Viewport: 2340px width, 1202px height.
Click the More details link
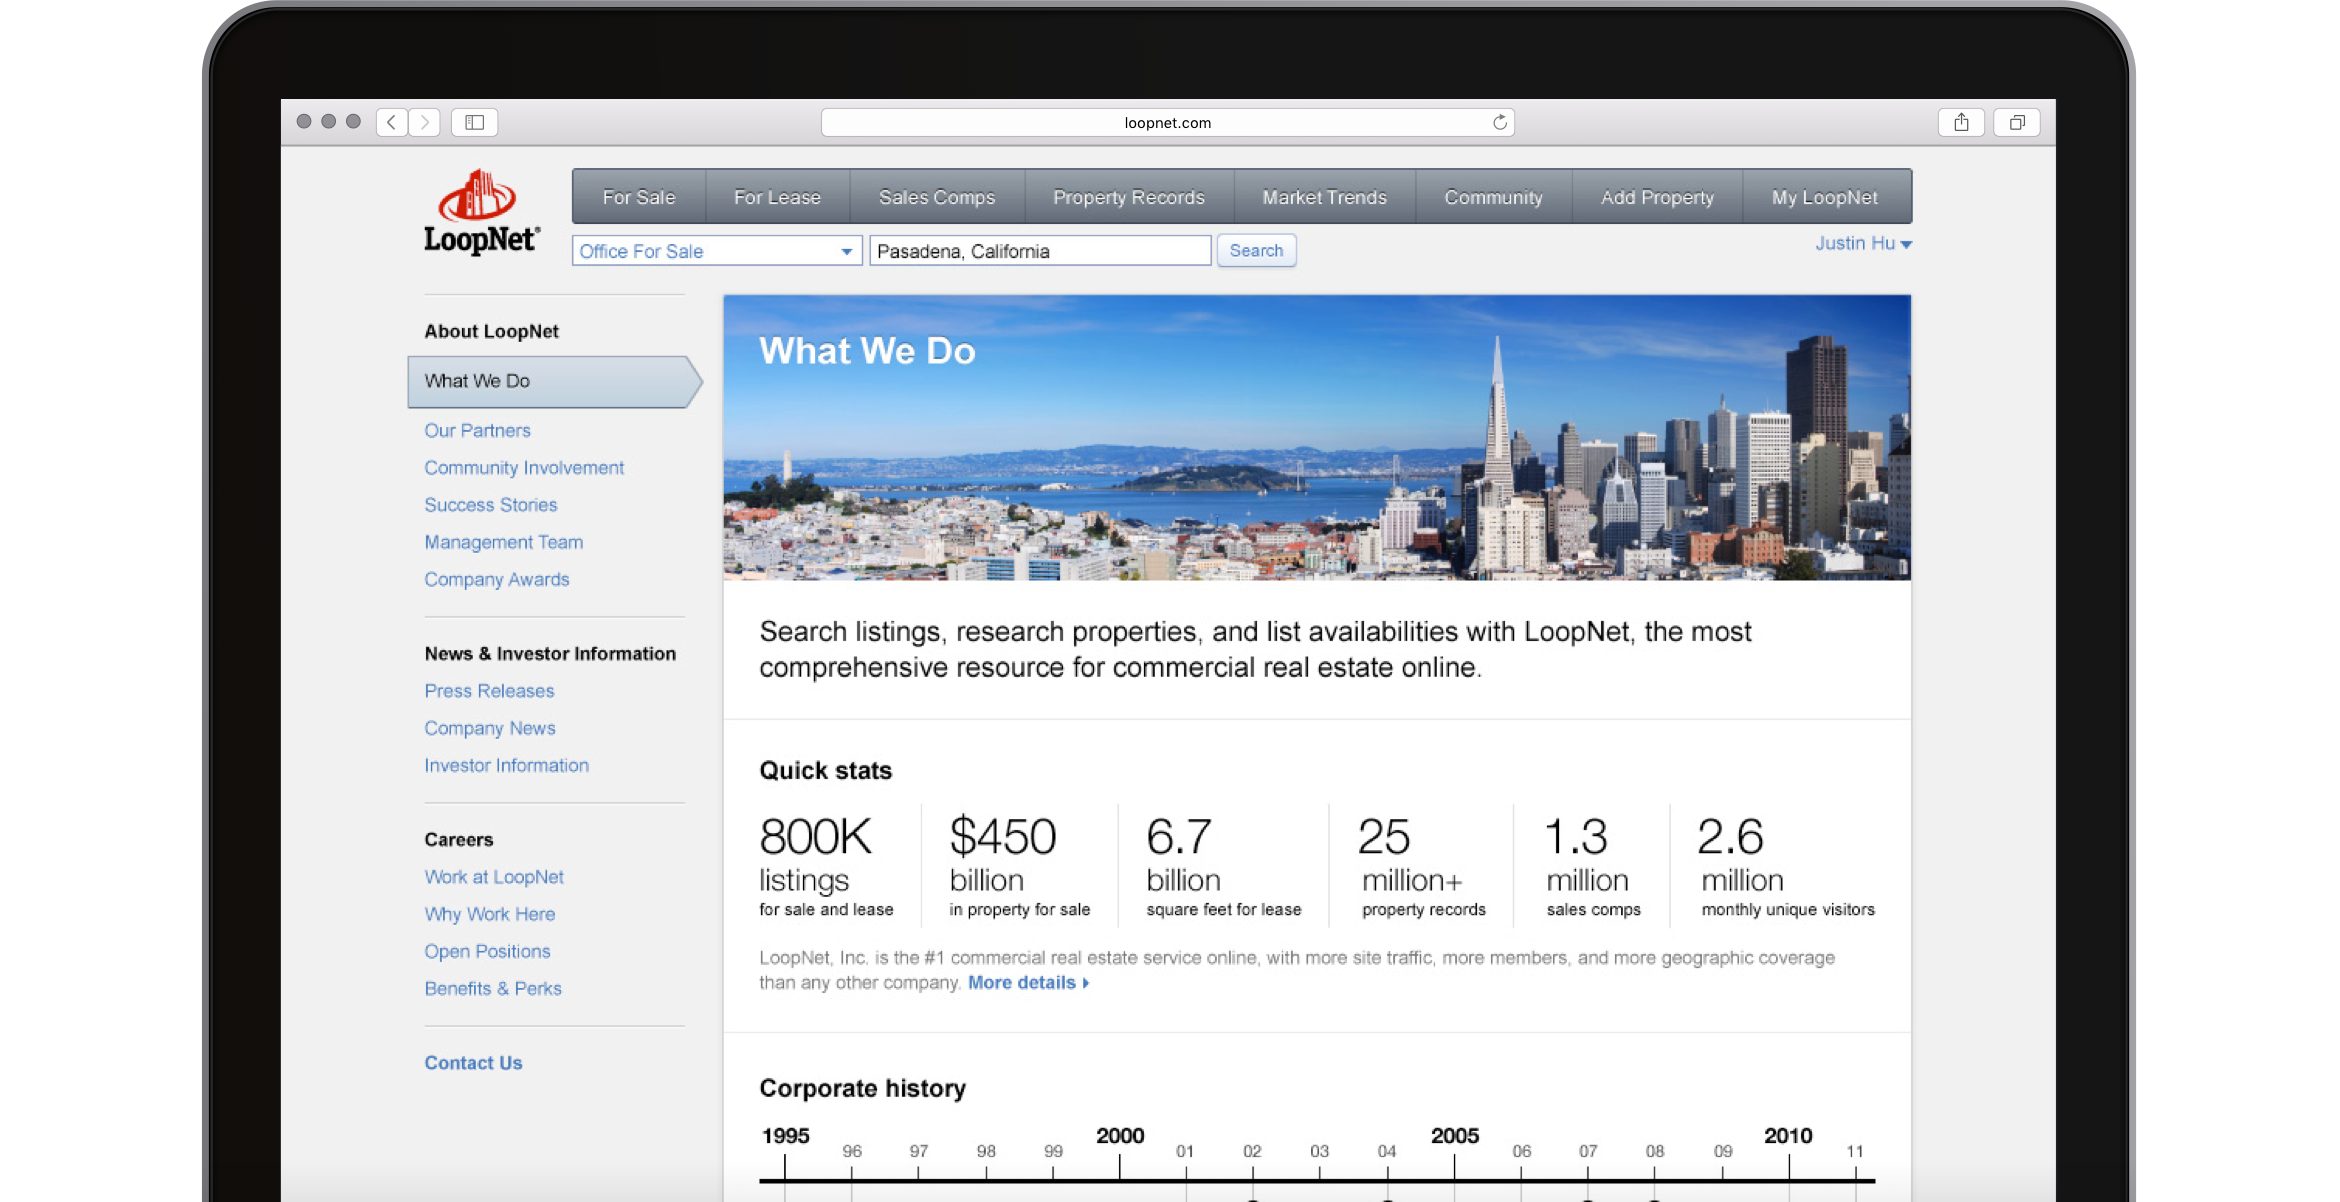(1028, 982)
